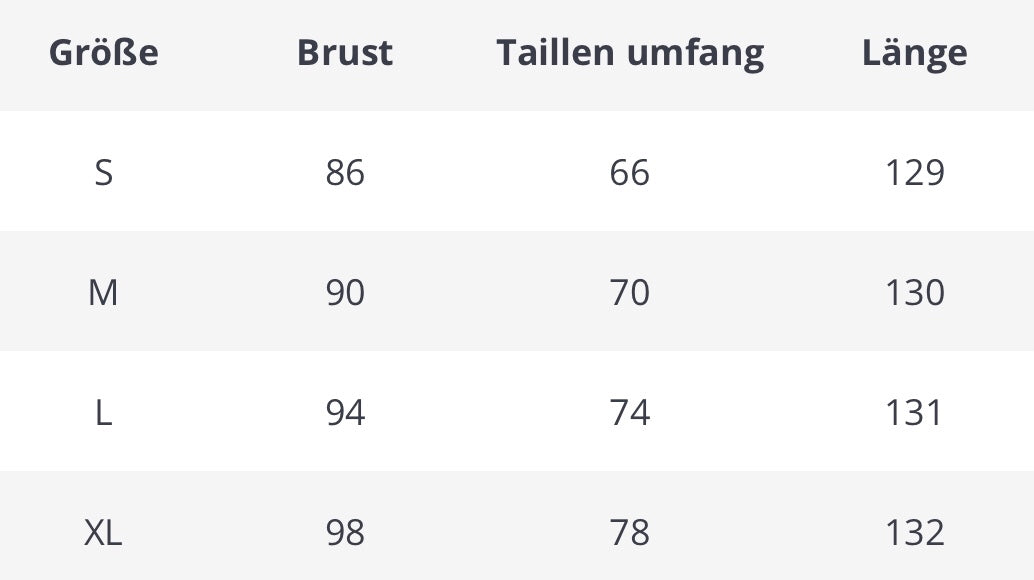Click Brust value 90 for size M
The image size is (1034, 580).
pos(345,293)
